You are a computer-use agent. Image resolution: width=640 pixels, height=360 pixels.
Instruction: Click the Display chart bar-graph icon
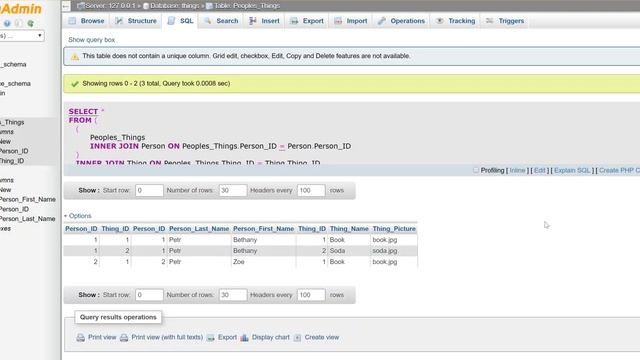(244, 338)
